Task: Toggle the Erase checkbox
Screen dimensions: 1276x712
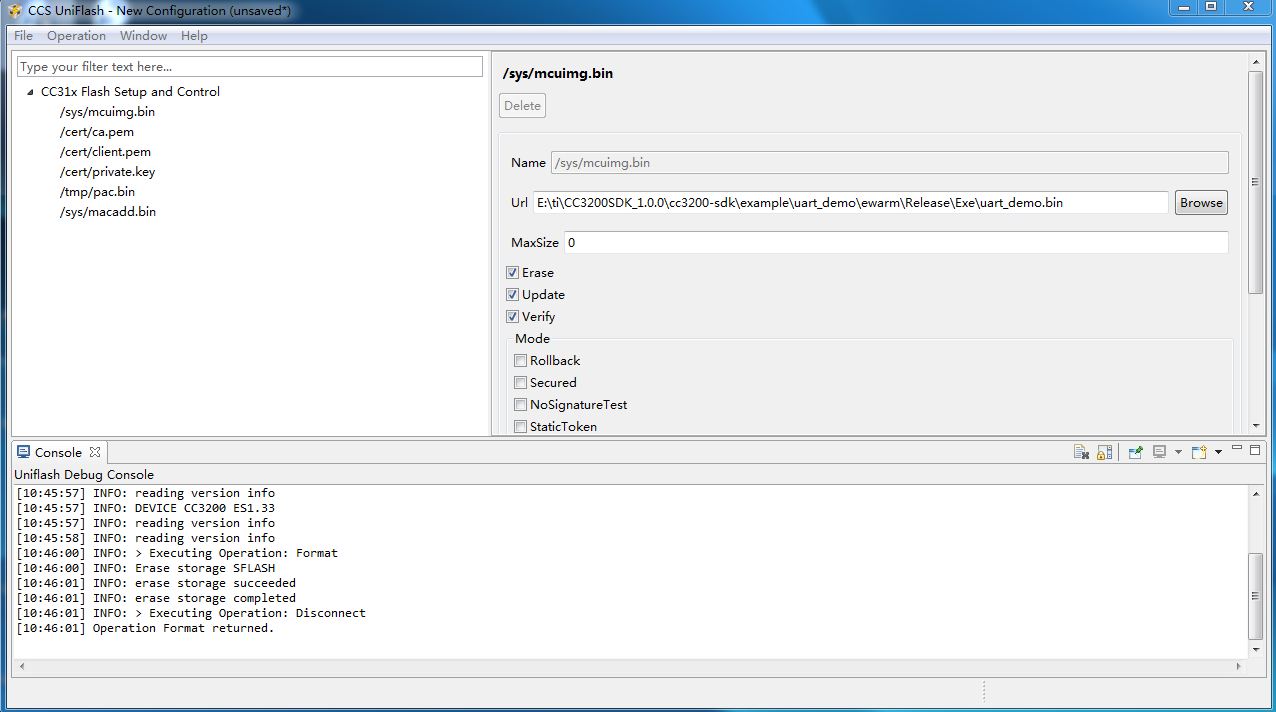Action: pos(512,272)
